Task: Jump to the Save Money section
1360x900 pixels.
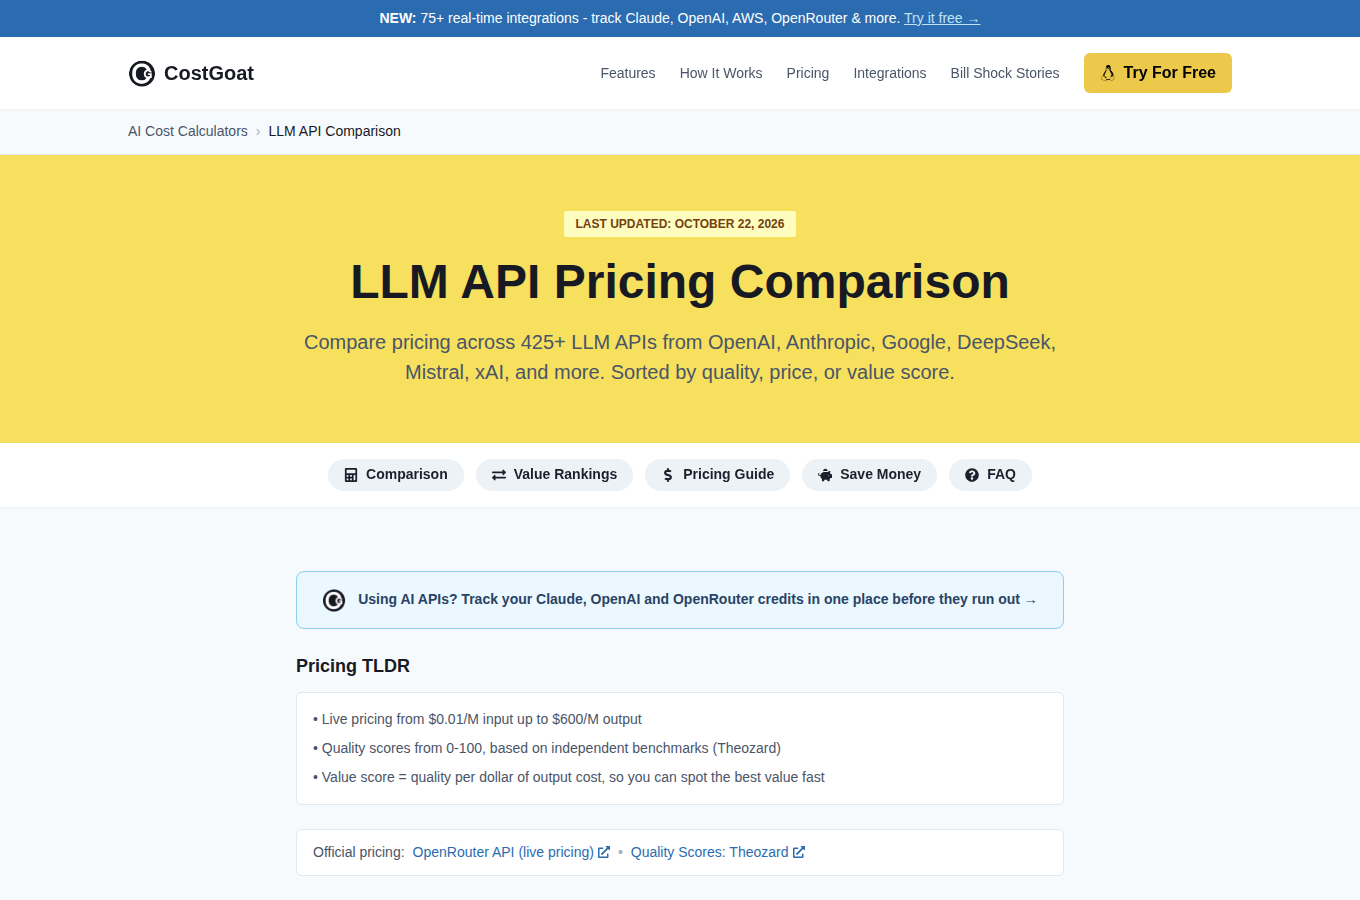Action: (870, 475)
